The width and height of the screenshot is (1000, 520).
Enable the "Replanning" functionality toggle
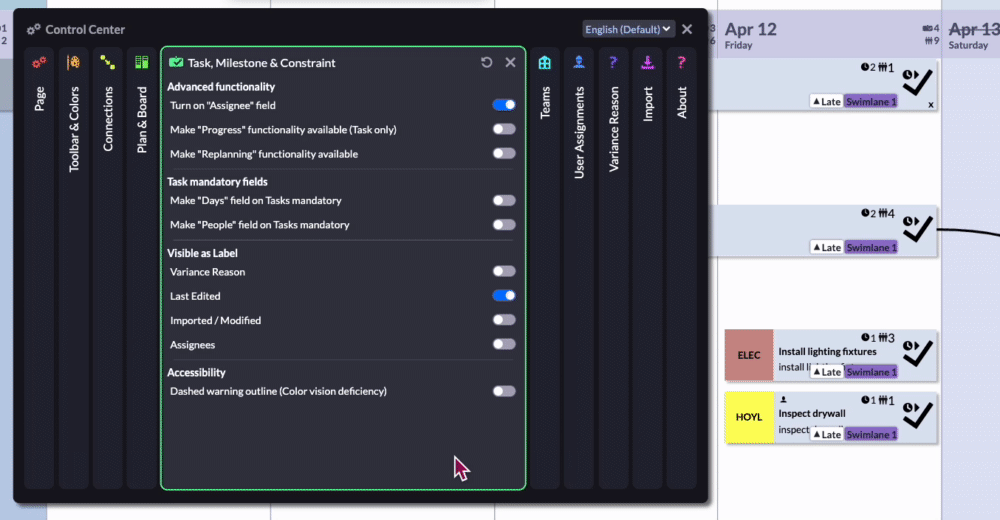point(504,154)
